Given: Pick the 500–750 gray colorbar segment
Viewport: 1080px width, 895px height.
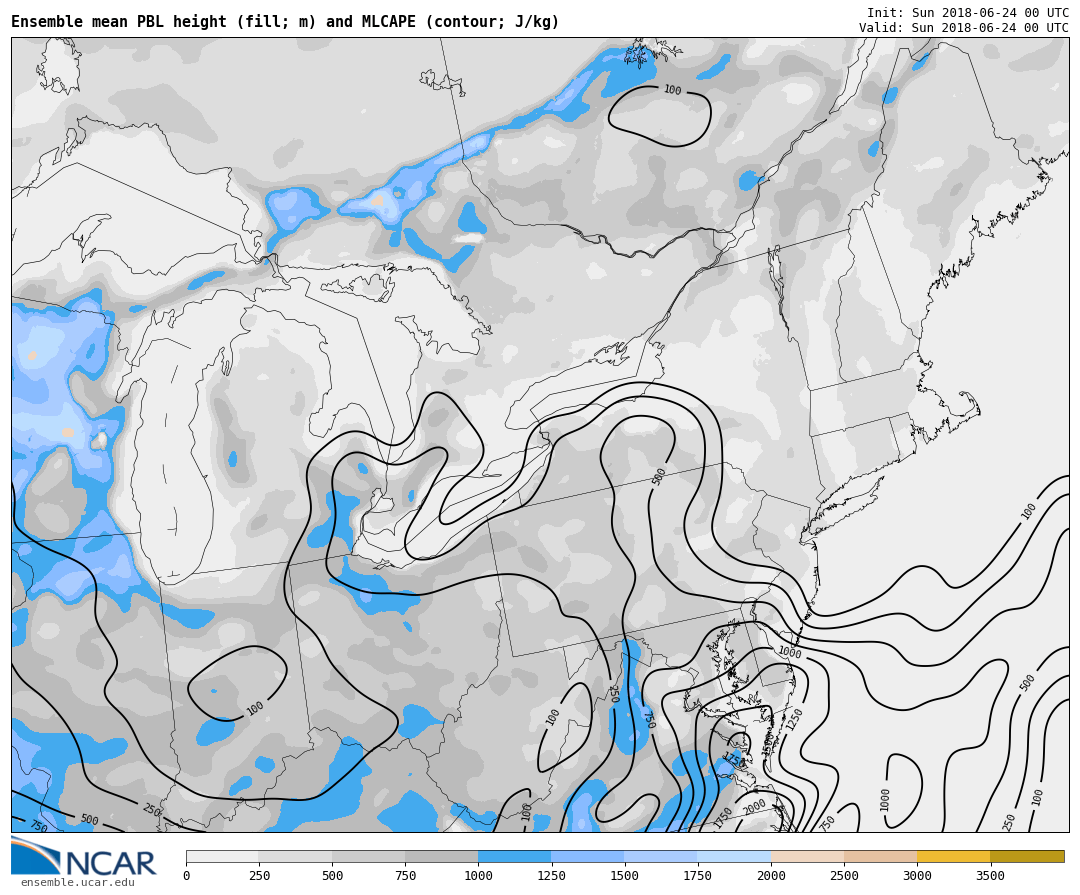Looking at the screenshot, I should tap(368, 856).
